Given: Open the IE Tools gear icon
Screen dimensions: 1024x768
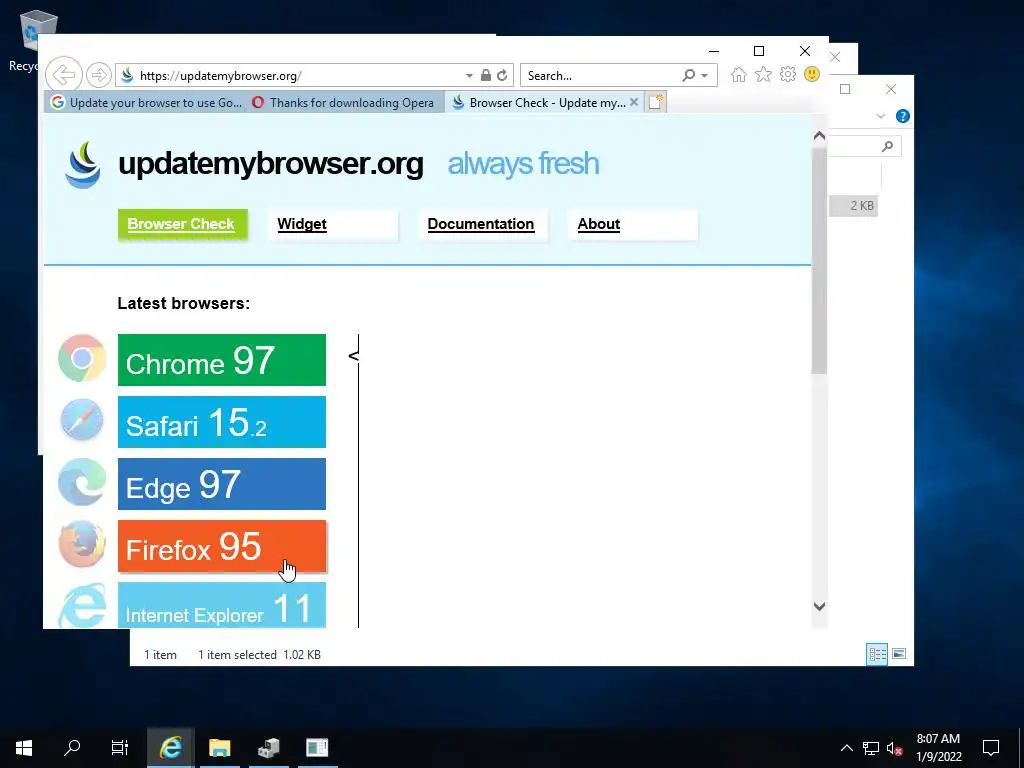Looking at the screenshot, I should coord(788,74).
